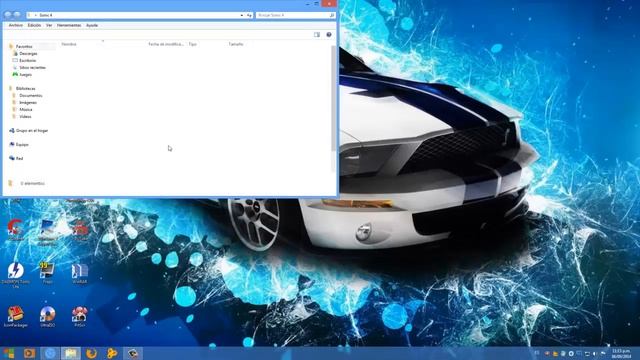The height and width of the screenshot is (360, 640).
Task: Go forward in the Explorer window
Action: click(17, 15)
